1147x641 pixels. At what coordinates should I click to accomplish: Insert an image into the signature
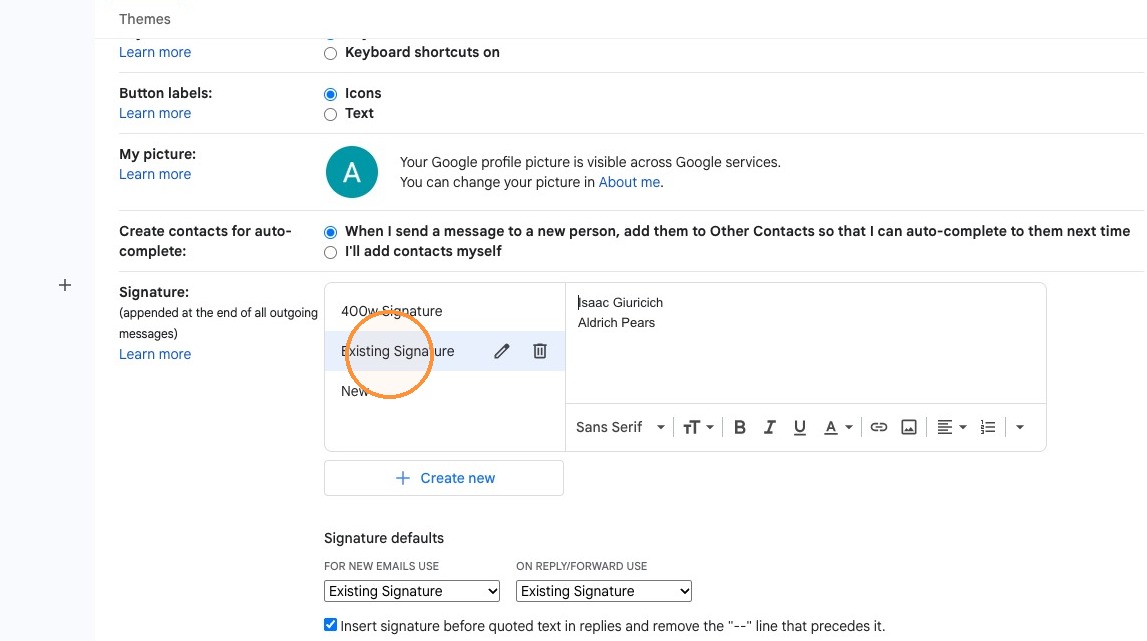[909, 427]
